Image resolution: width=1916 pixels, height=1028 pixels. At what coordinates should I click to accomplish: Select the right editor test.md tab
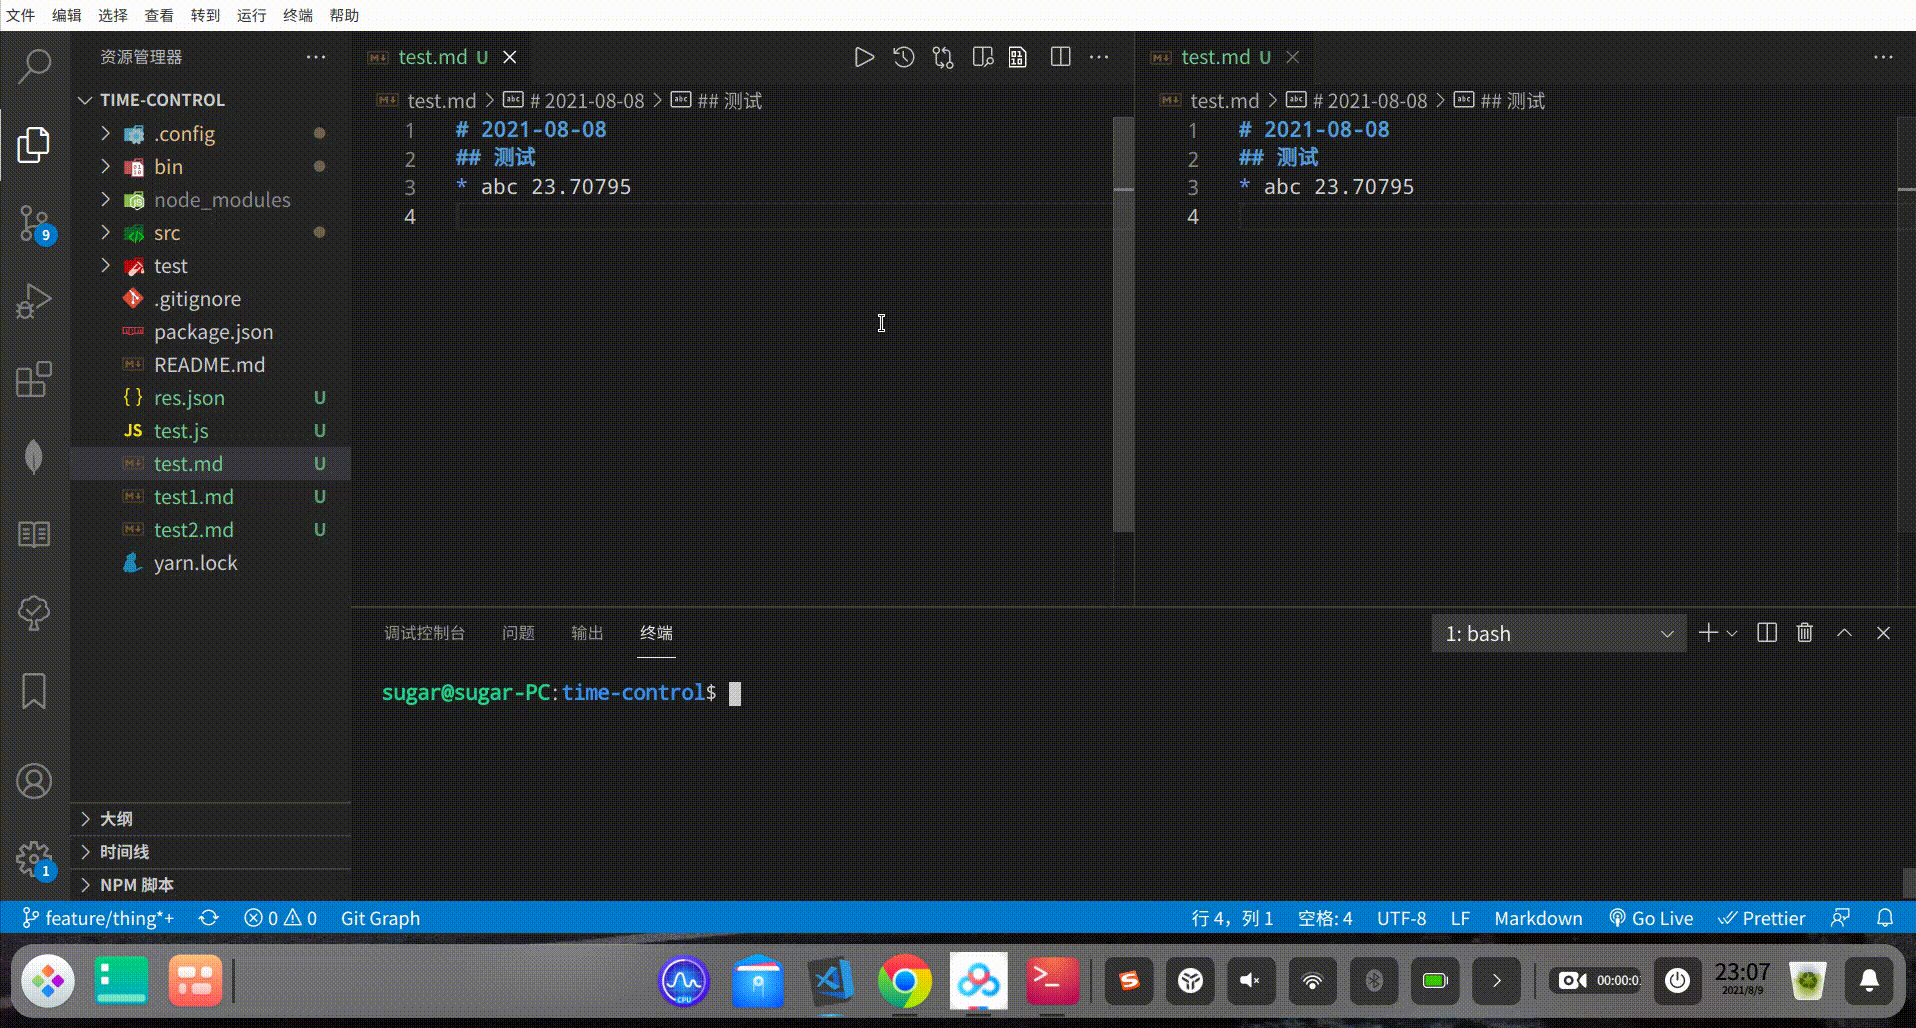(1225, 57)
